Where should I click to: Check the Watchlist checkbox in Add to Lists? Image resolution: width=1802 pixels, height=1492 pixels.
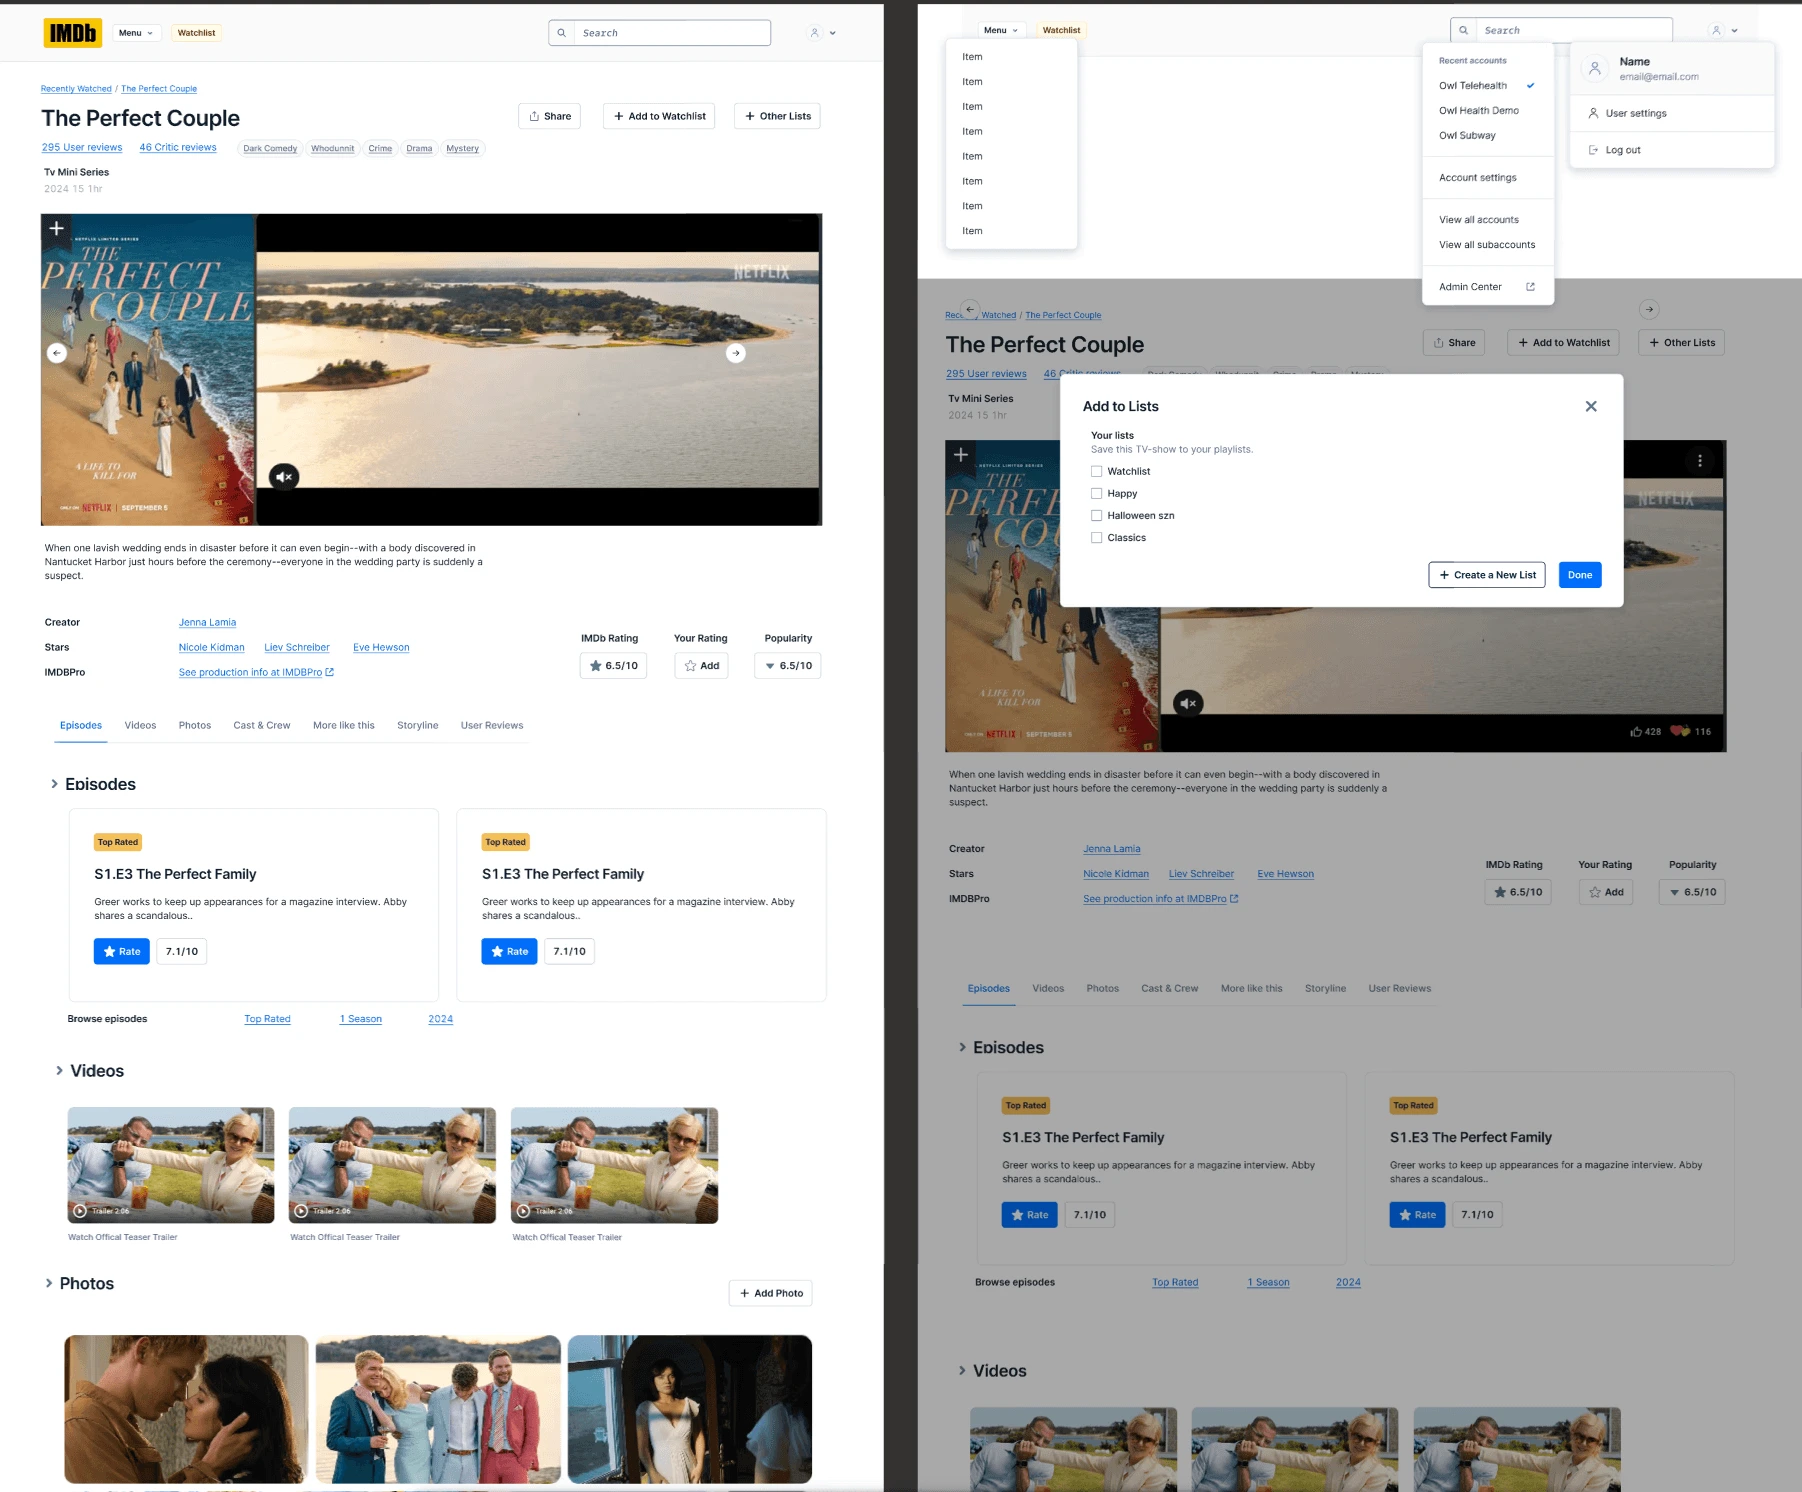(1097, 471)
